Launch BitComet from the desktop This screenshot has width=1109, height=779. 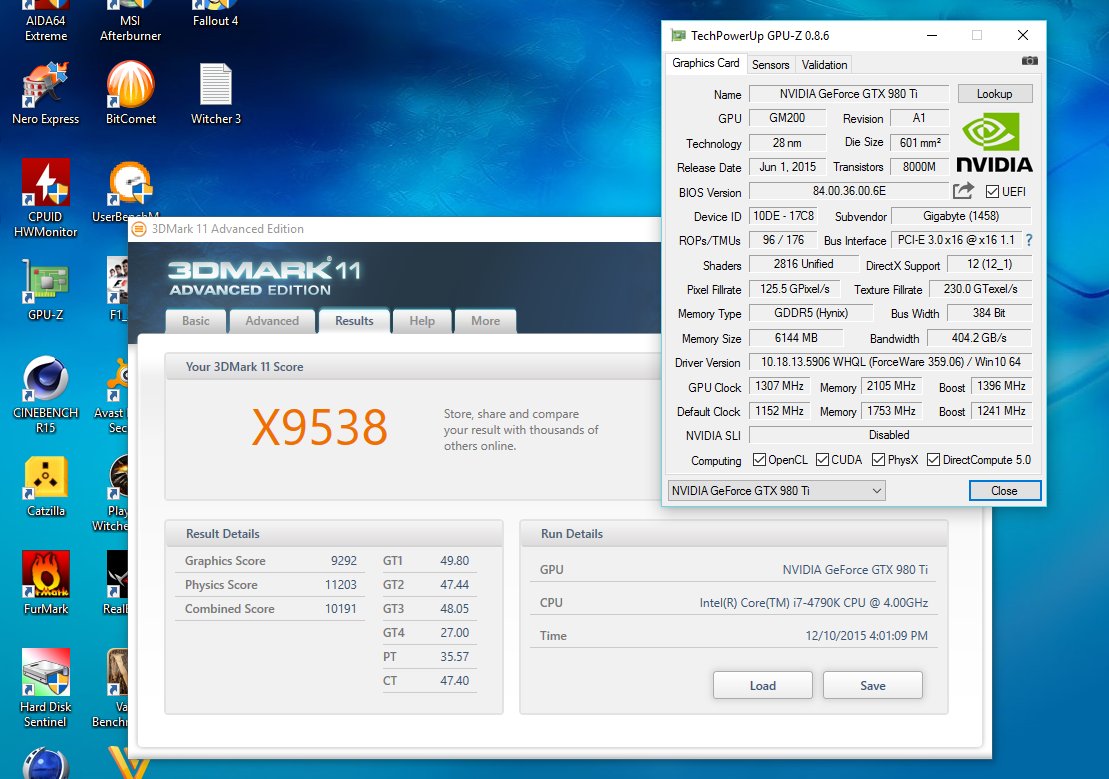click(131, 93)
